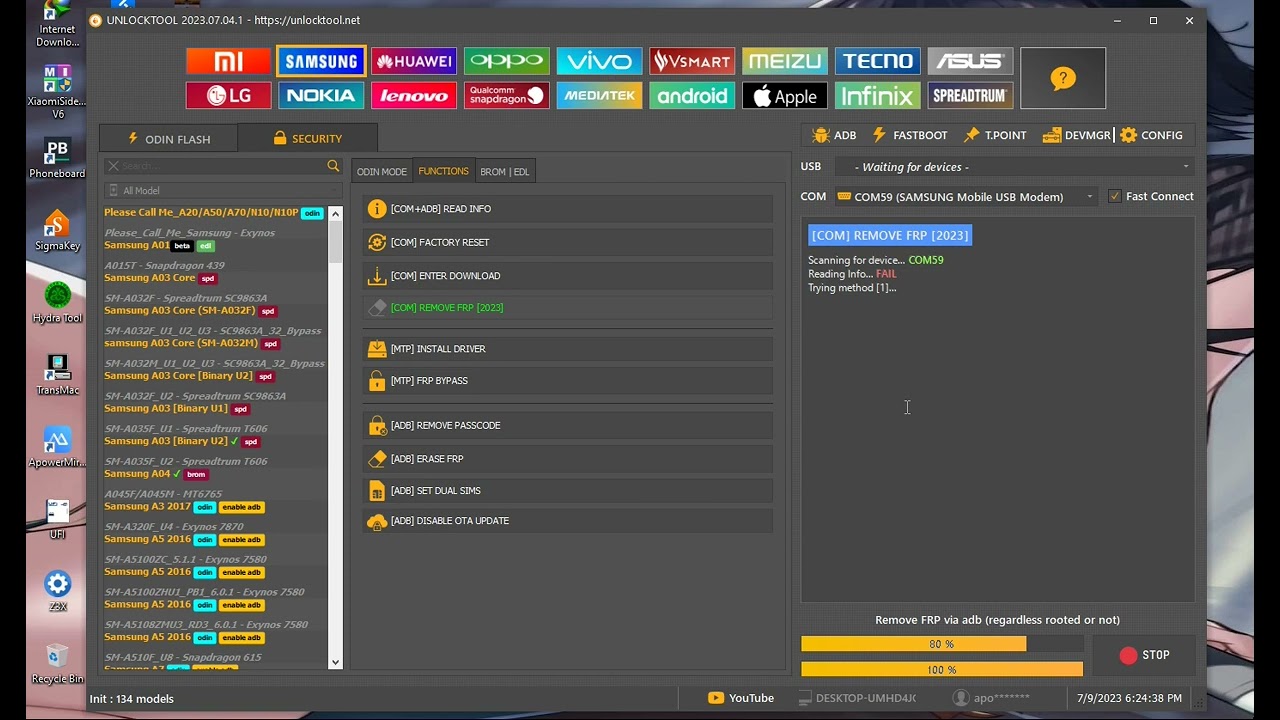This screenshot has width=1280, height=720.
Task: Expand the COM port dropdown
Action: (1090, 197)
